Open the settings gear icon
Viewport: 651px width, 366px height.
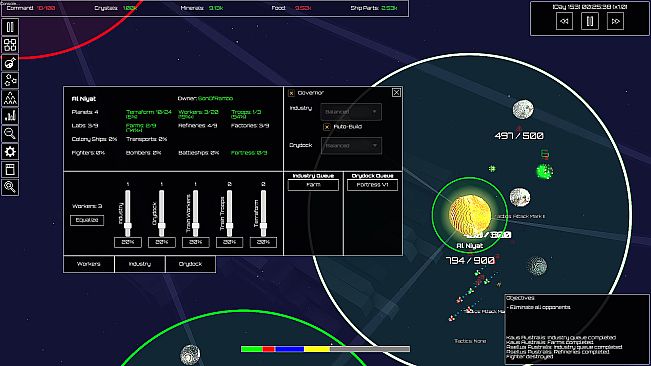tap(10, 151)
